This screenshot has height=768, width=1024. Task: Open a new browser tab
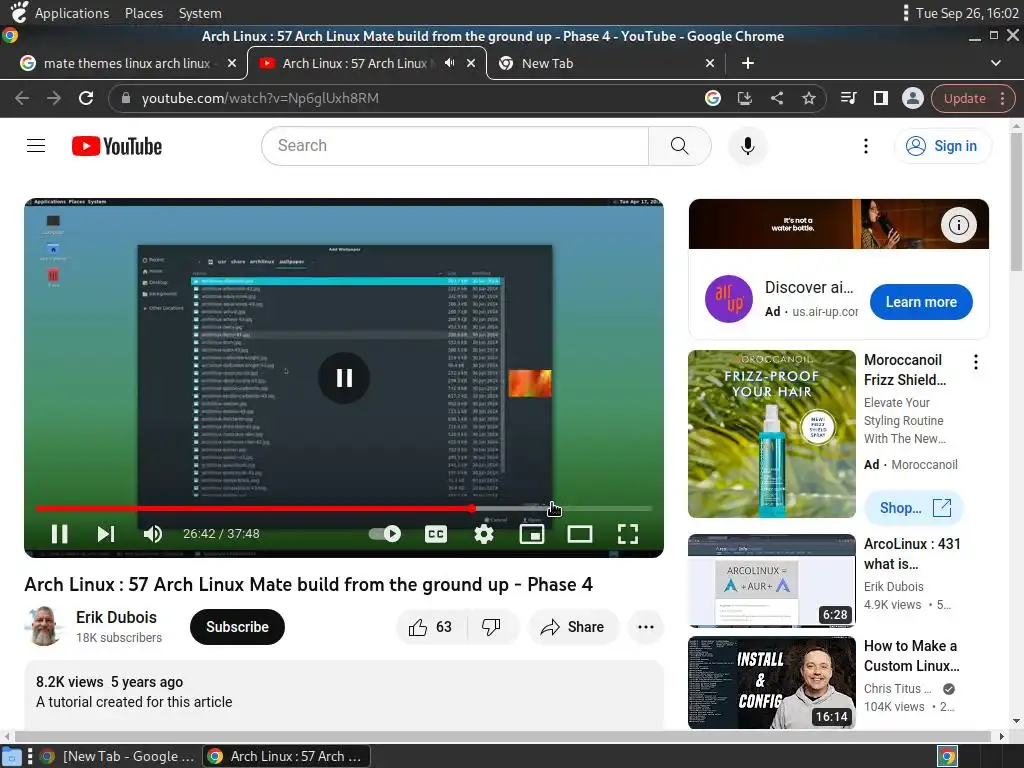pyautogui.click(x=748, y=63)
